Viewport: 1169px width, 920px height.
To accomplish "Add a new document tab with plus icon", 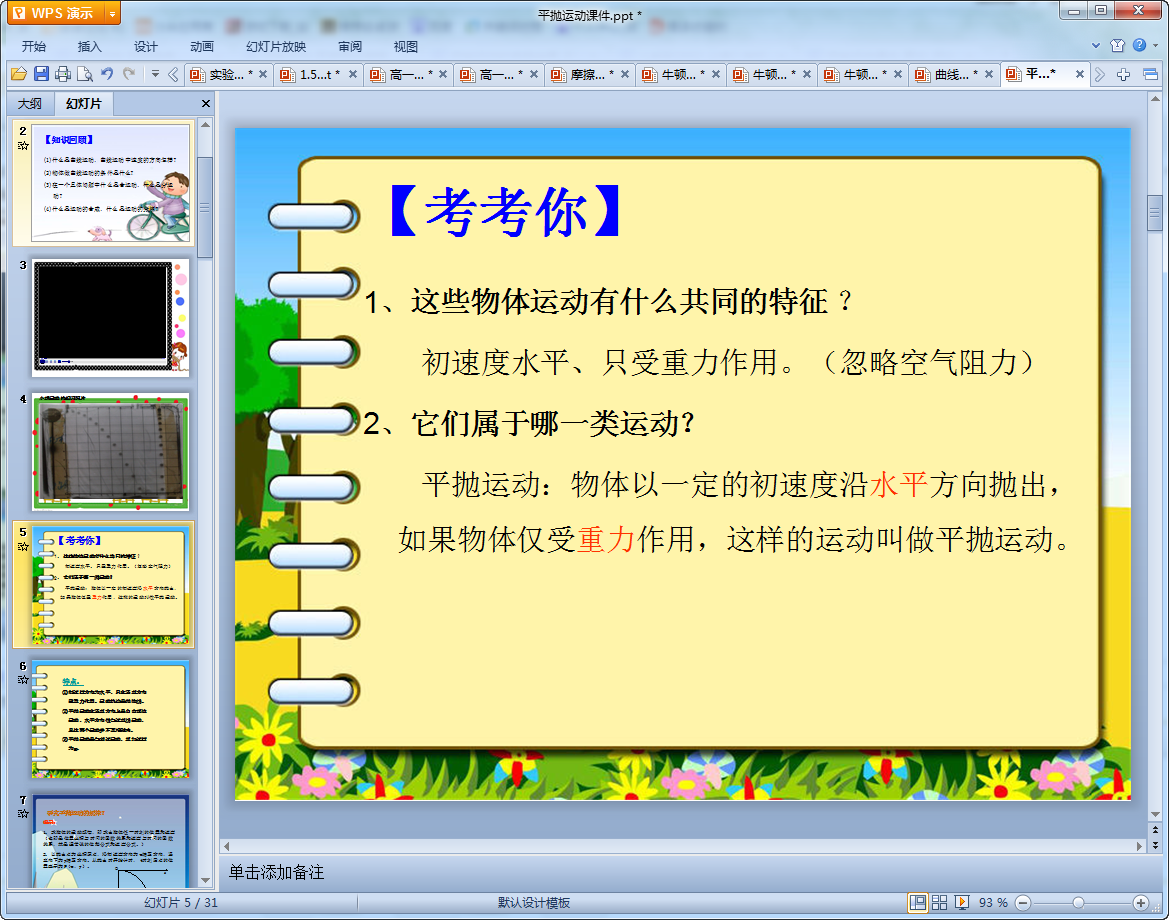I will pos(1124,74).
